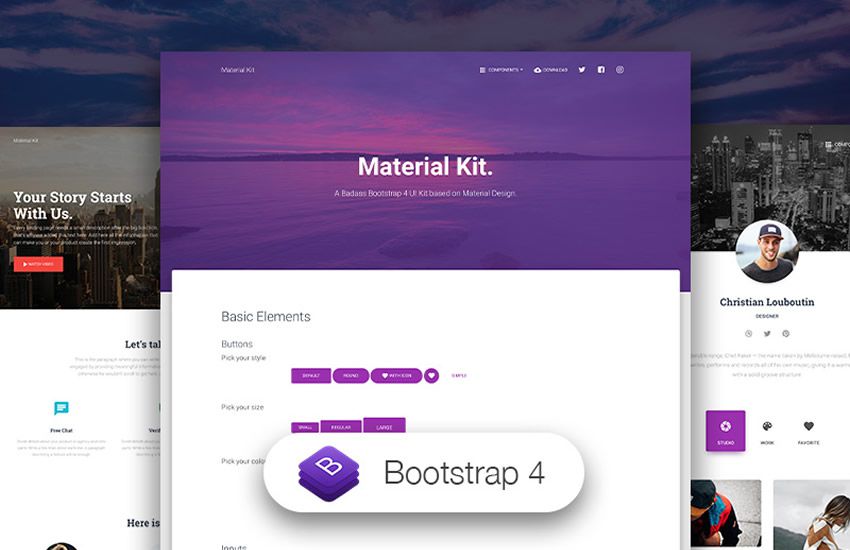Click the 'Basic Elements' heading

[x=266, y=316]
